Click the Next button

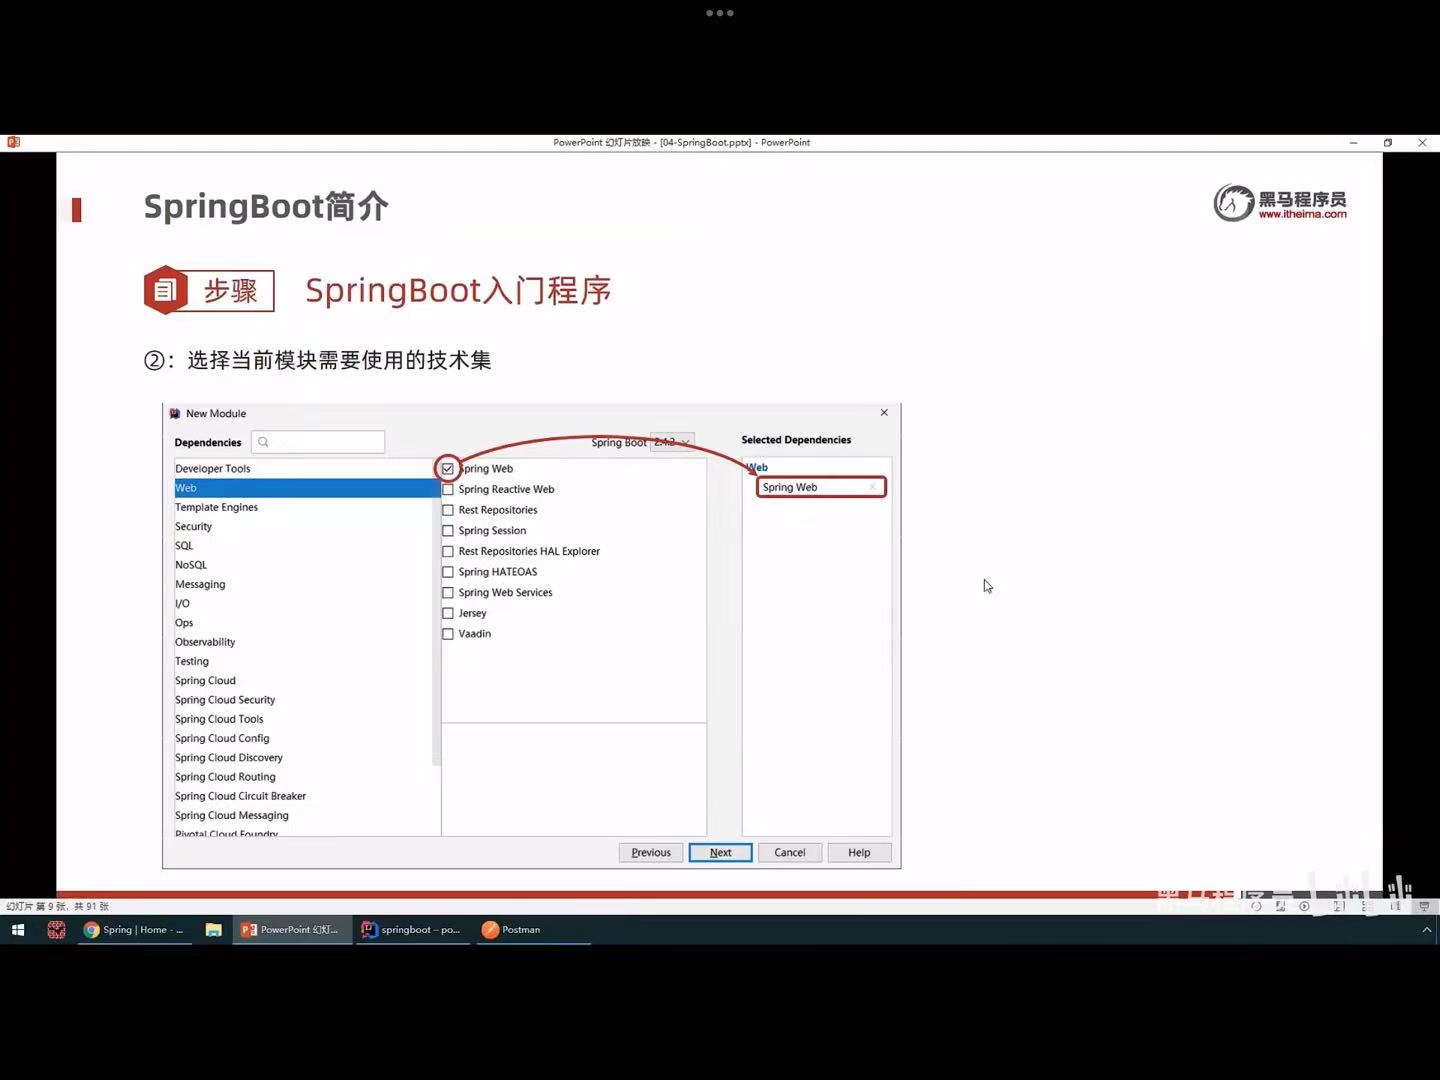(720, 852)
